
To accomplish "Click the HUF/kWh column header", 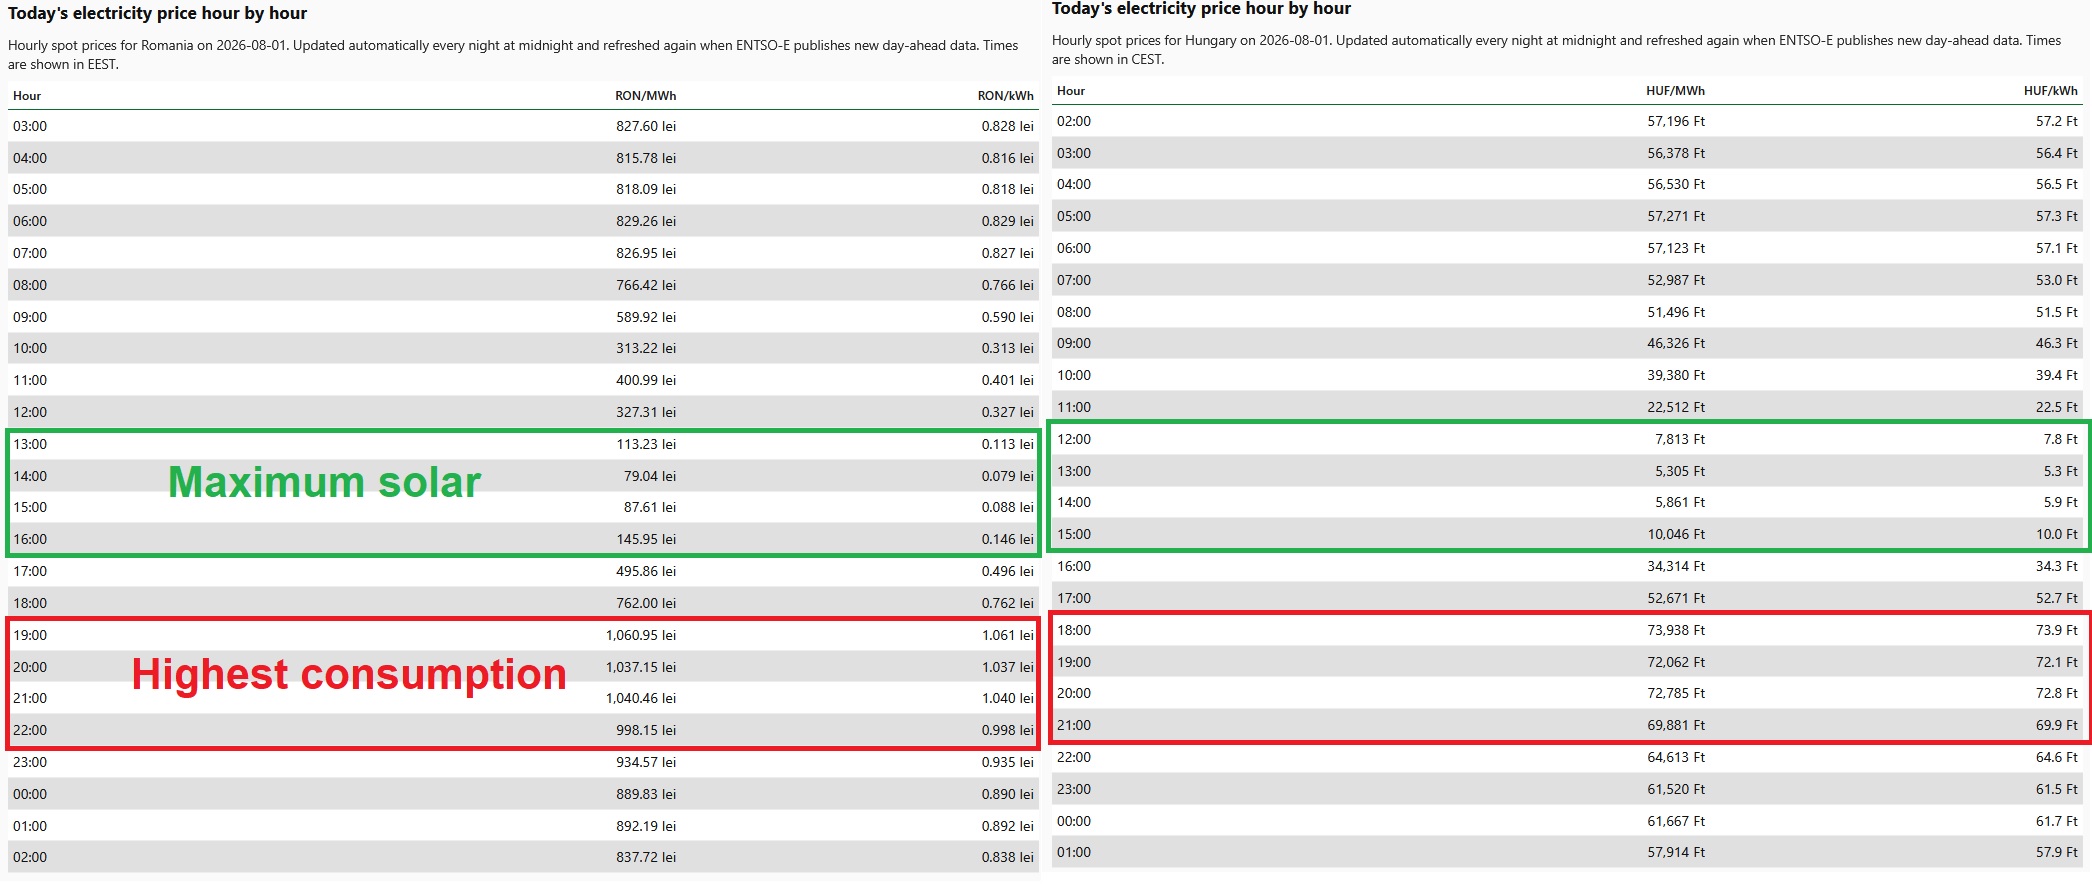I will [x=2050, y=91].
